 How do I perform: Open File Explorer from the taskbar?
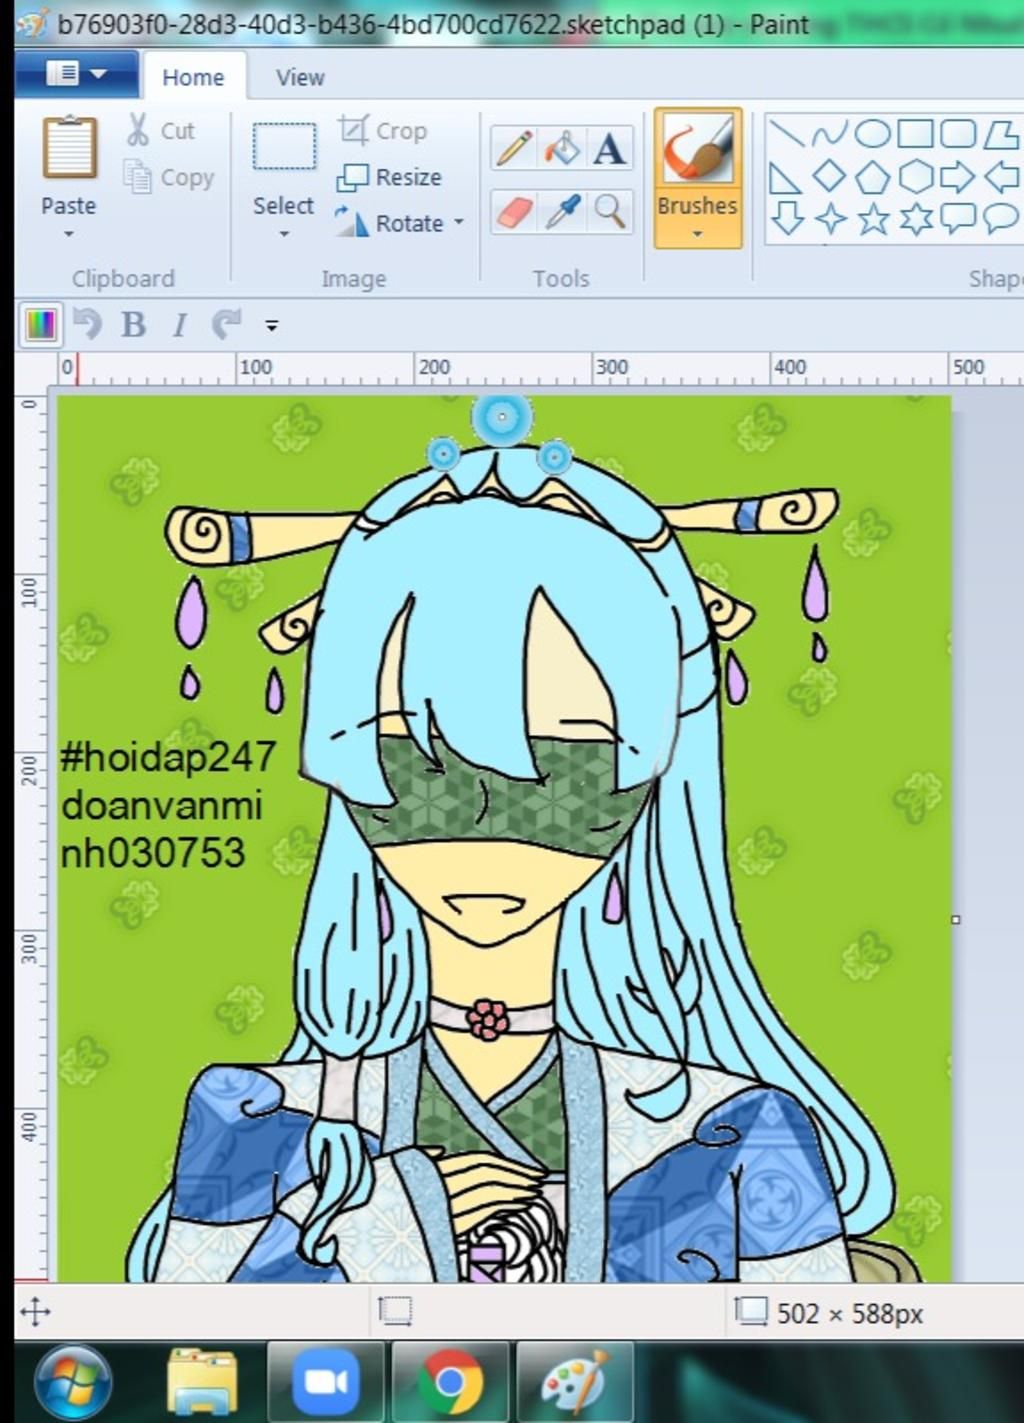202,1381
